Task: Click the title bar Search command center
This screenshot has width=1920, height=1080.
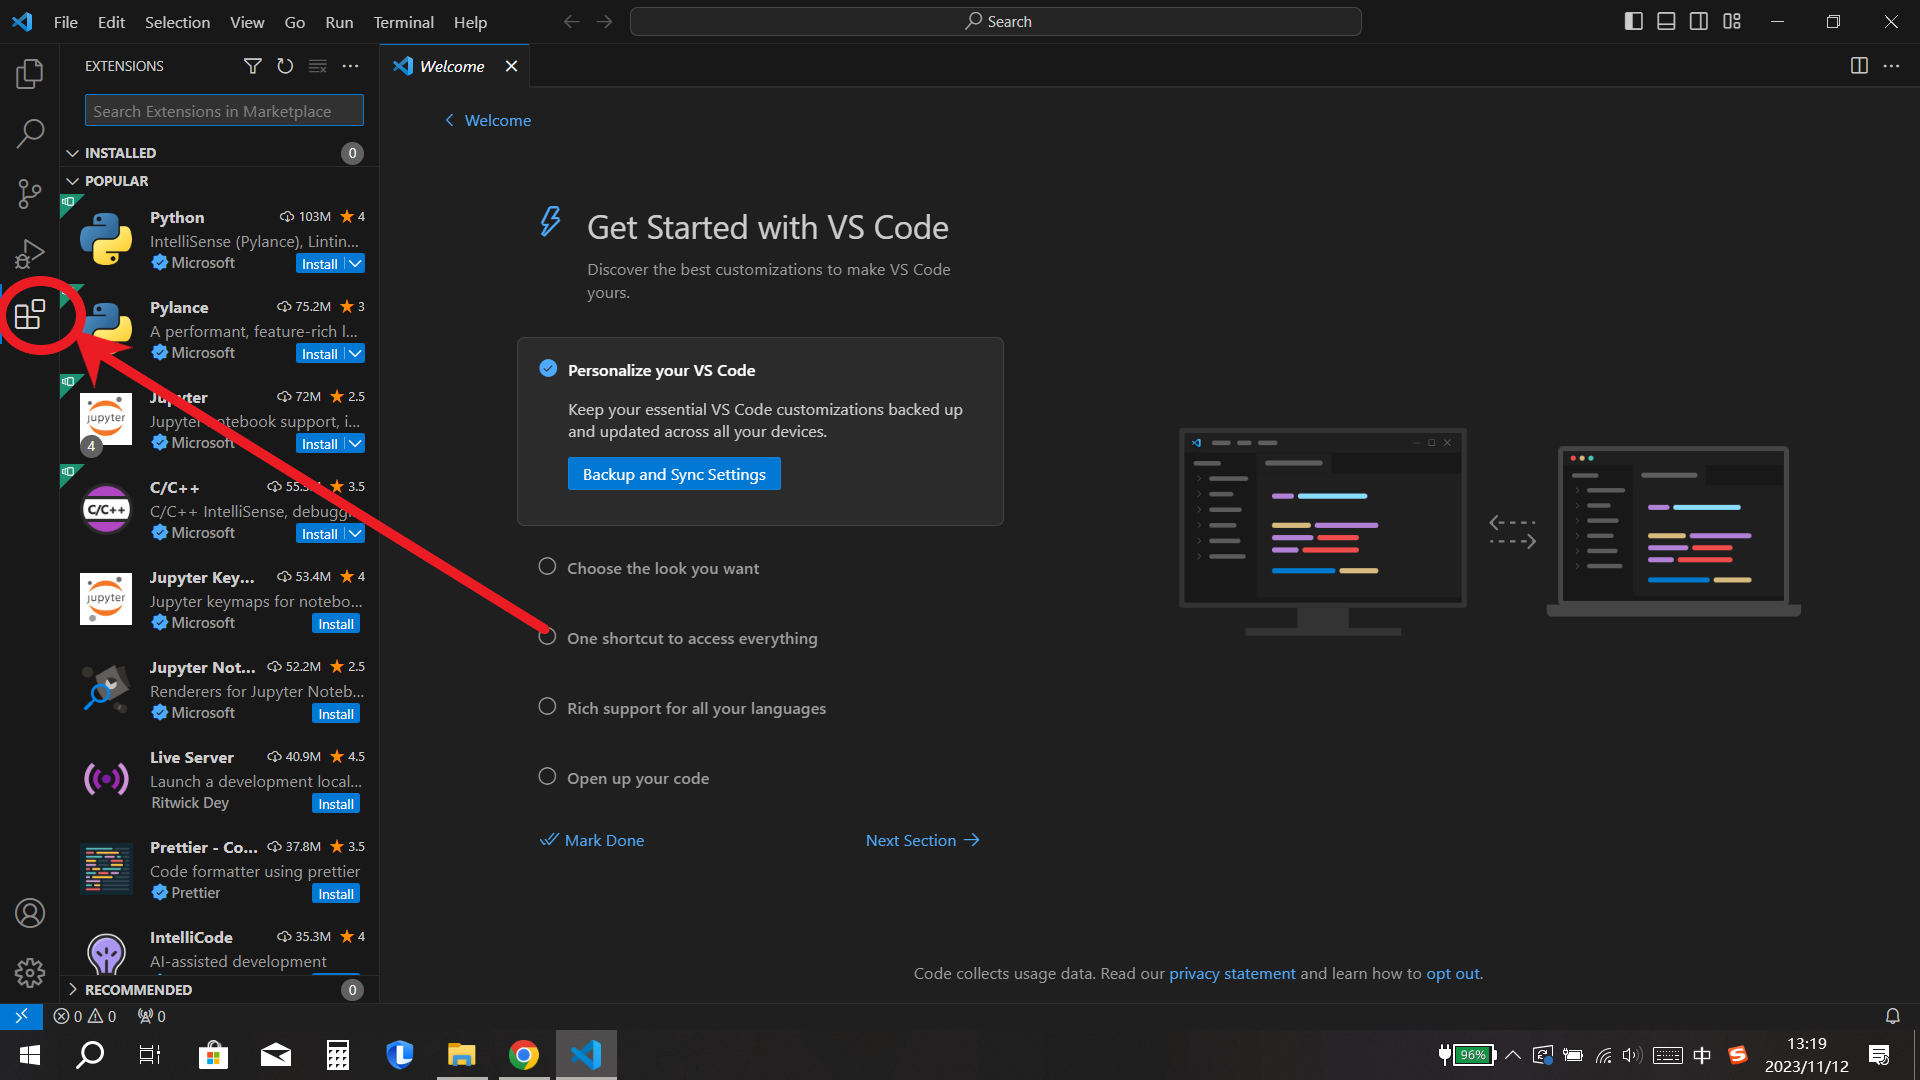Action: [x=996, y=21]
